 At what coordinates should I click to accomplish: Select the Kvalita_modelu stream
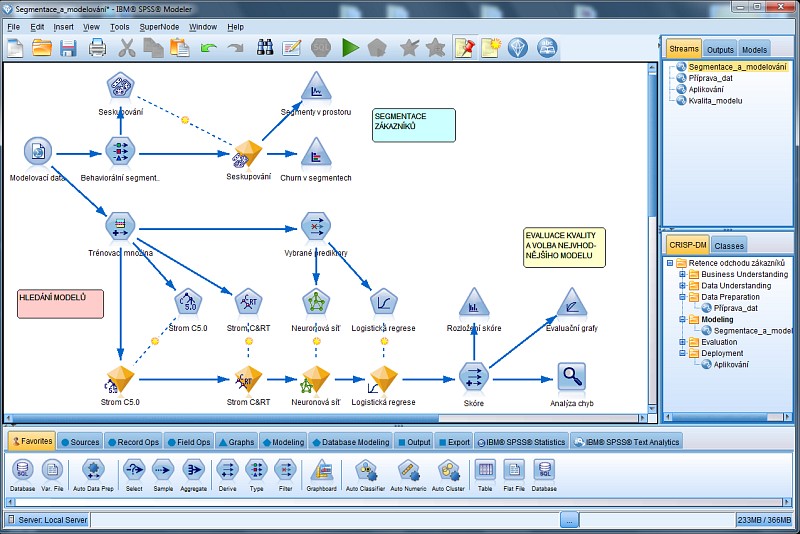click(x=715, y=100)
